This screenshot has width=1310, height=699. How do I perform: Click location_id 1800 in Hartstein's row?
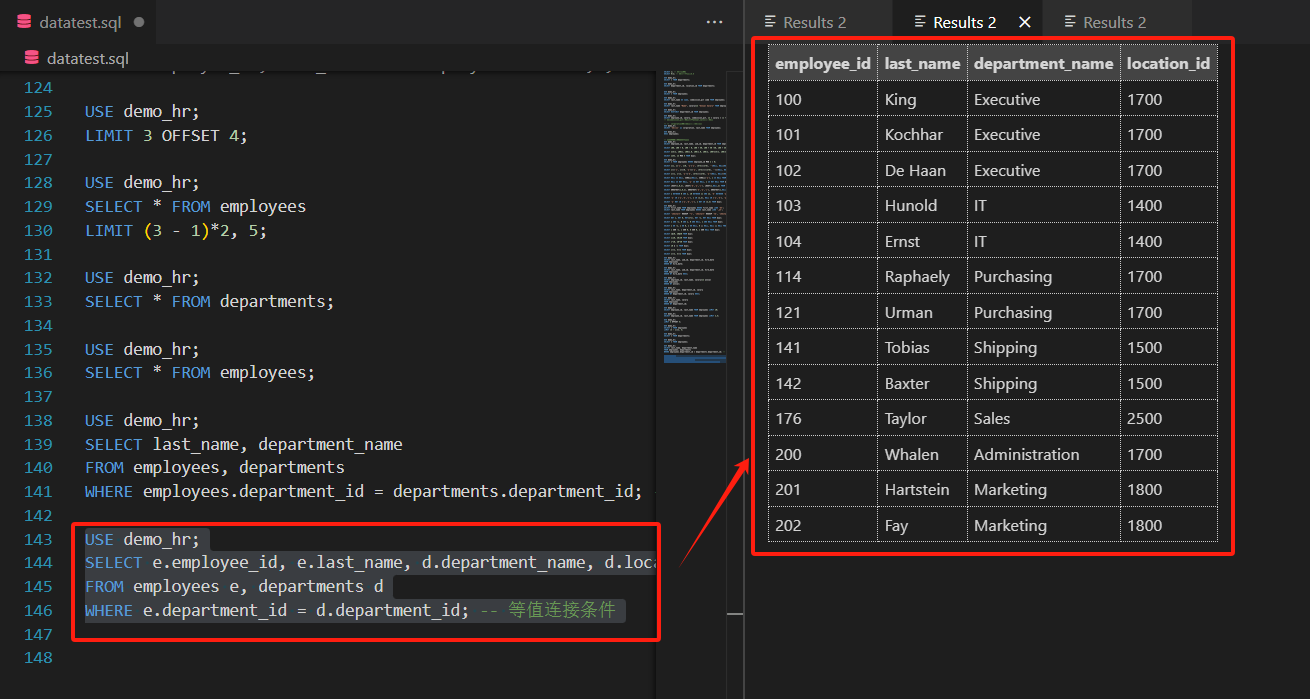[x=1168, y=489]
